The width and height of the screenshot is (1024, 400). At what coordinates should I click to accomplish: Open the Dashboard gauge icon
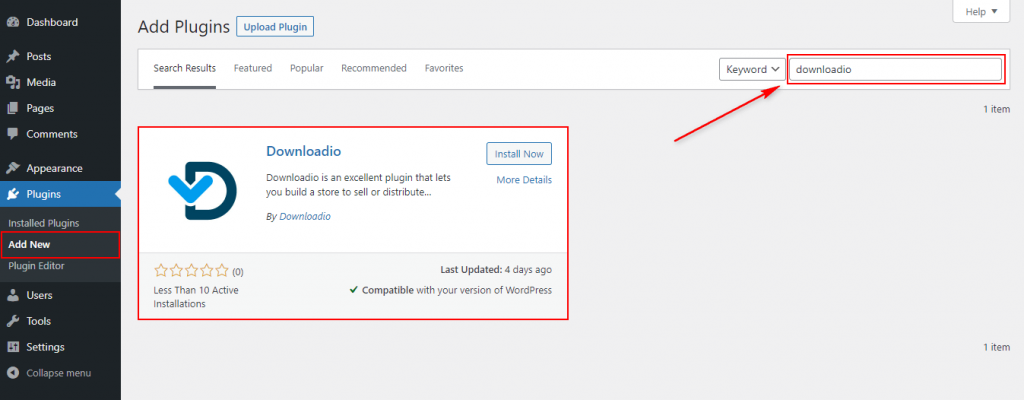point(12,22)
